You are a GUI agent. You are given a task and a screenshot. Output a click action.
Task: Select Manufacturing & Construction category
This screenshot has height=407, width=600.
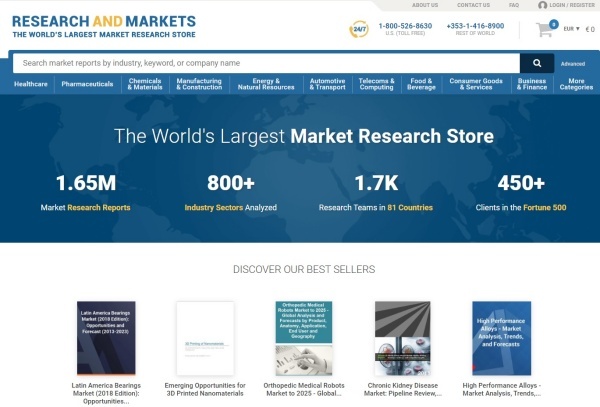(x=199, y=84)
